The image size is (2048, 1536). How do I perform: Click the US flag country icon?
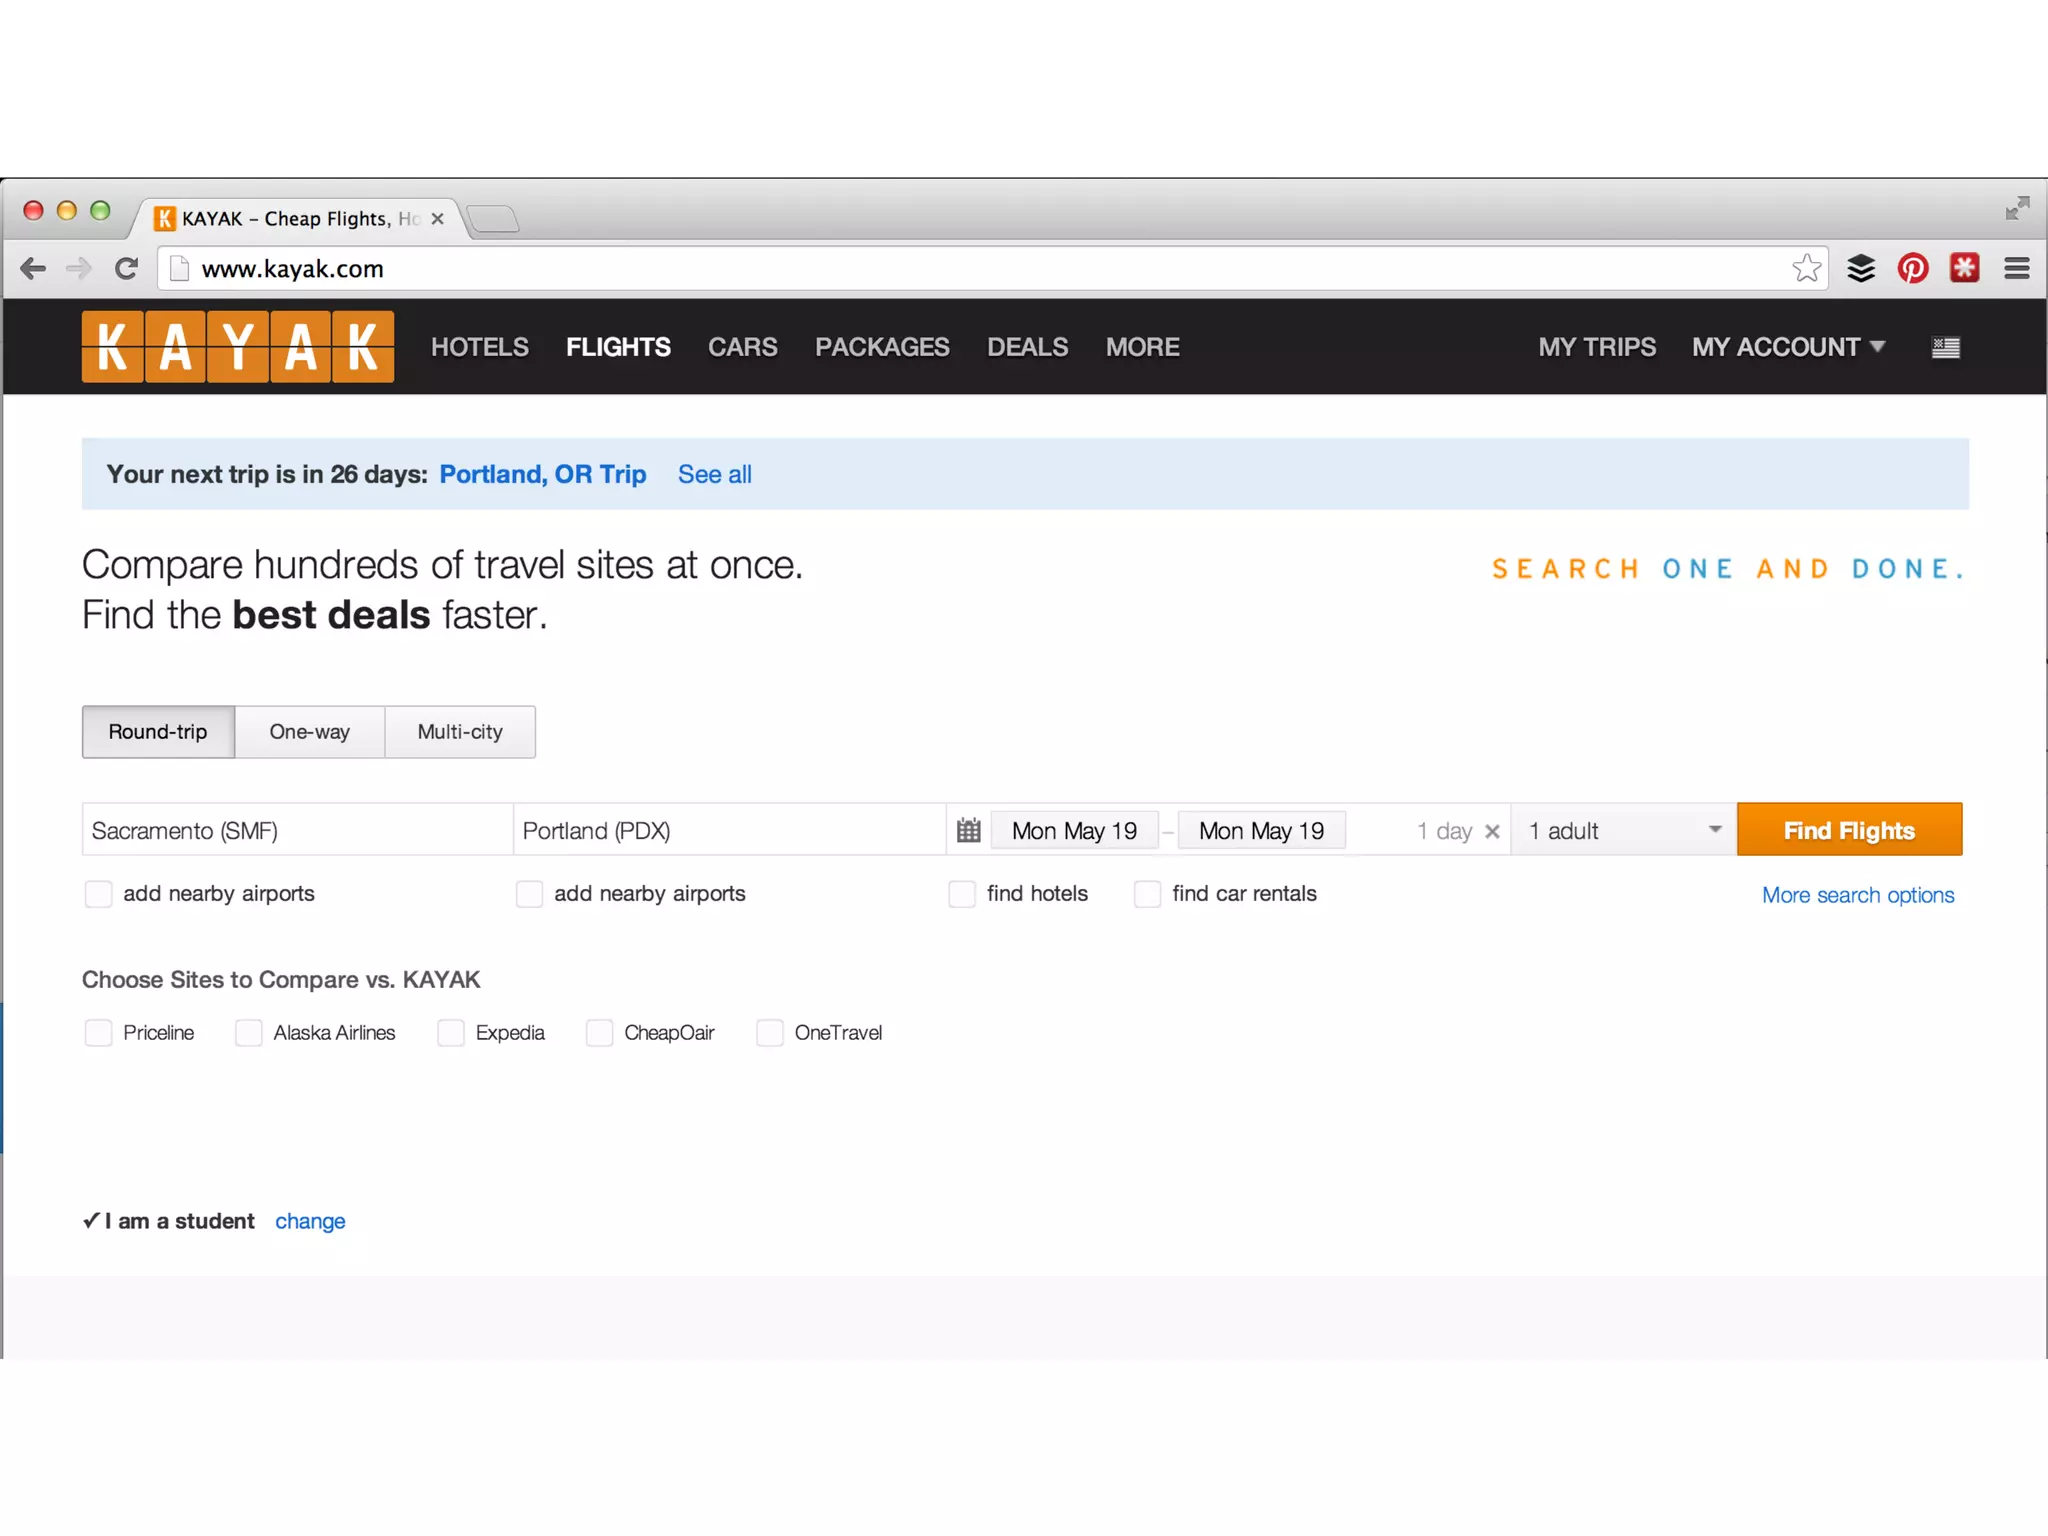[x=1945, y=347]
